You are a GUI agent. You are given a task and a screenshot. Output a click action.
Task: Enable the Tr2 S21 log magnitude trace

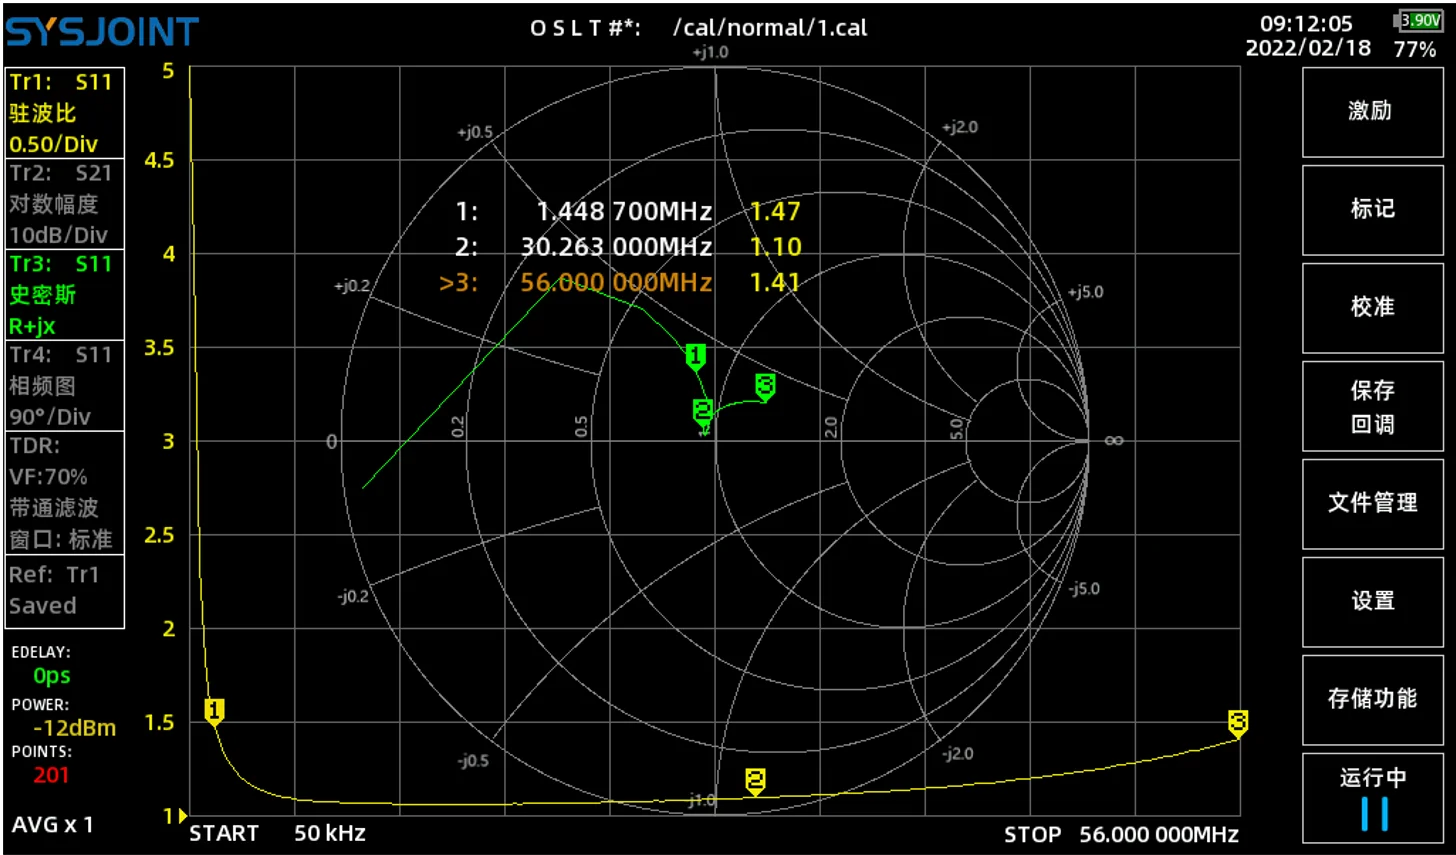66,204
